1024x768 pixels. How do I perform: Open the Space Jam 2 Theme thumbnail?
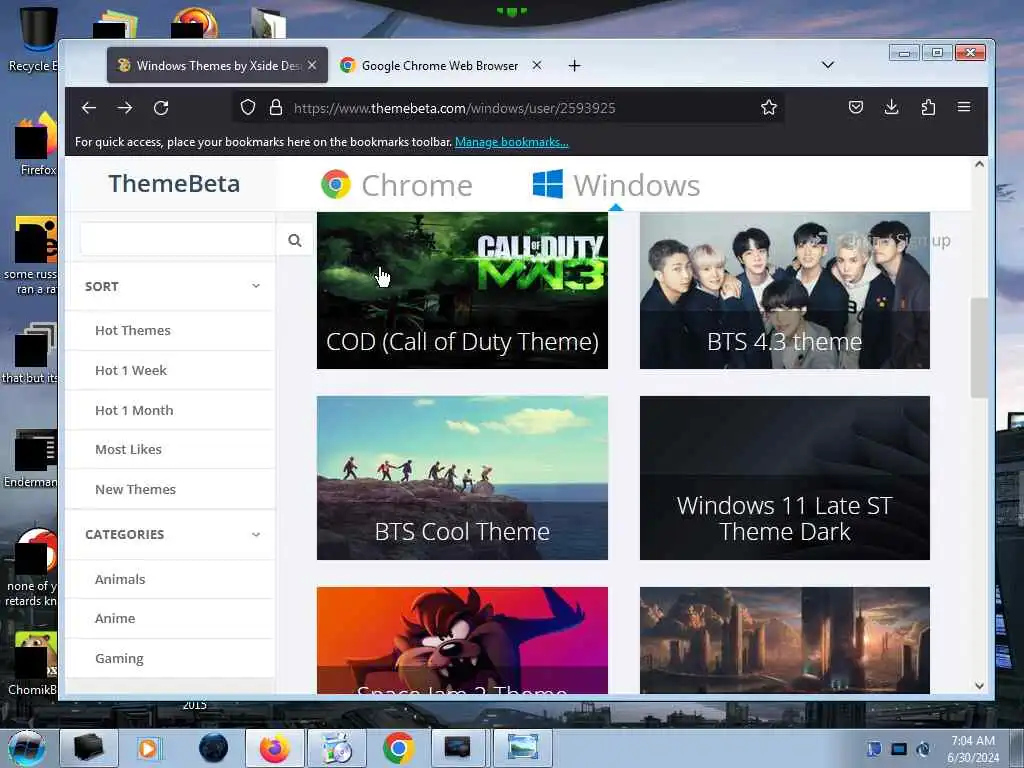point(462,640)
